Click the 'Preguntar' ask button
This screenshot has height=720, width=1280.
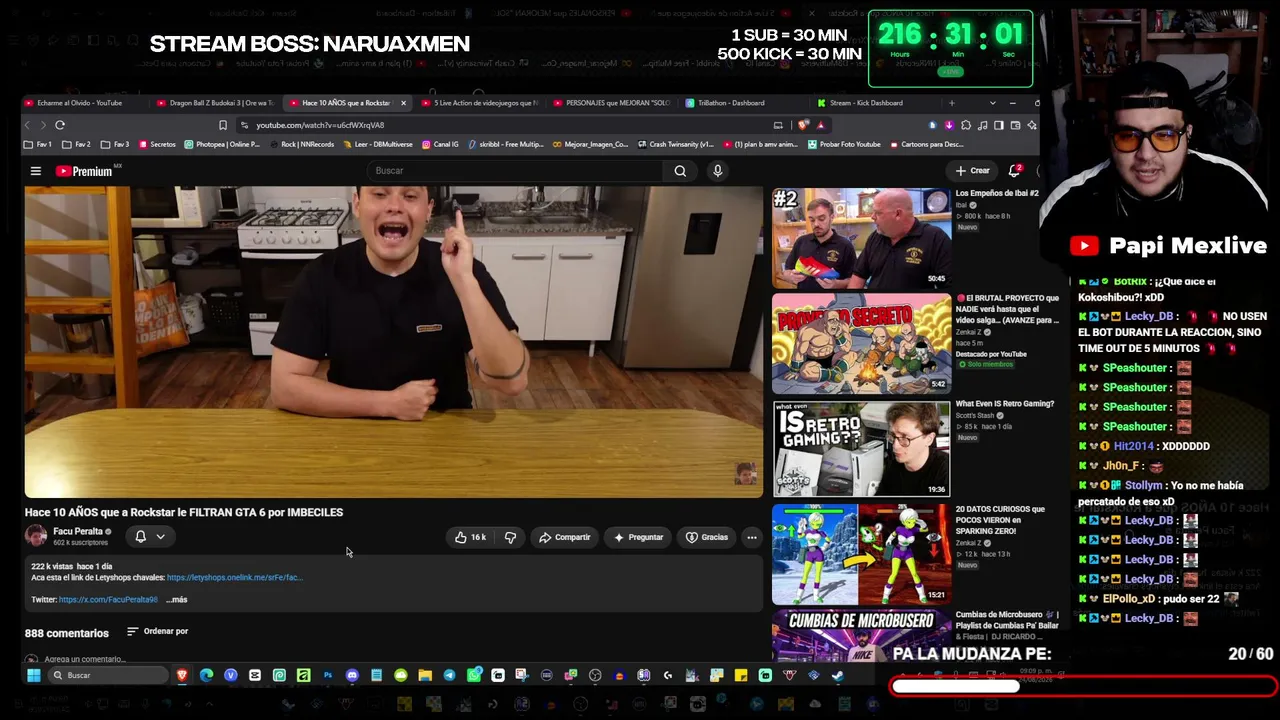click(638, 537)
